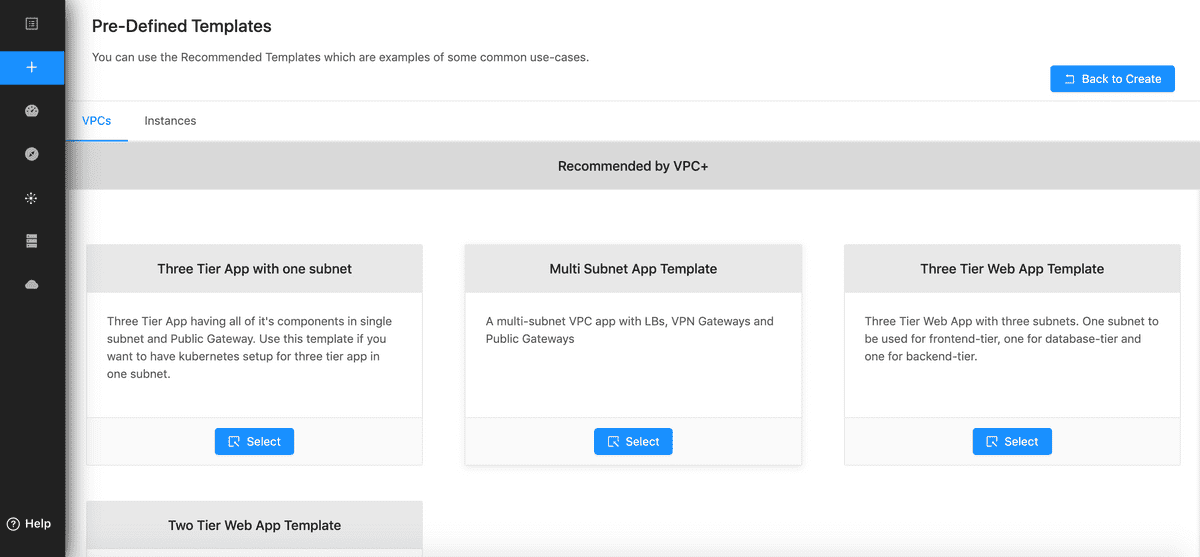Click the hub network sidebar icon
The height and width of the screenshot is (557, 1200).
[32, 198]
